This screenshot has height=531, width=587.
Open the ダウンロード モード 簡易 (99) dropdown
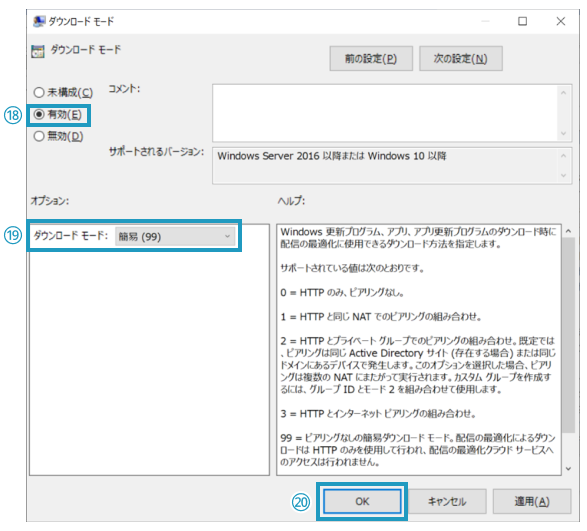tap(175, 236)
